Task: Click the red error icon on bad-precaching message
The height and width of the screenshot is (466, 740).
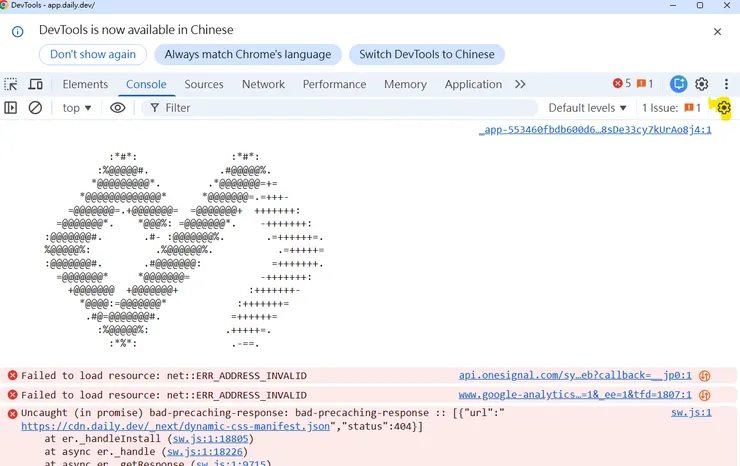Action: [13, 414]
